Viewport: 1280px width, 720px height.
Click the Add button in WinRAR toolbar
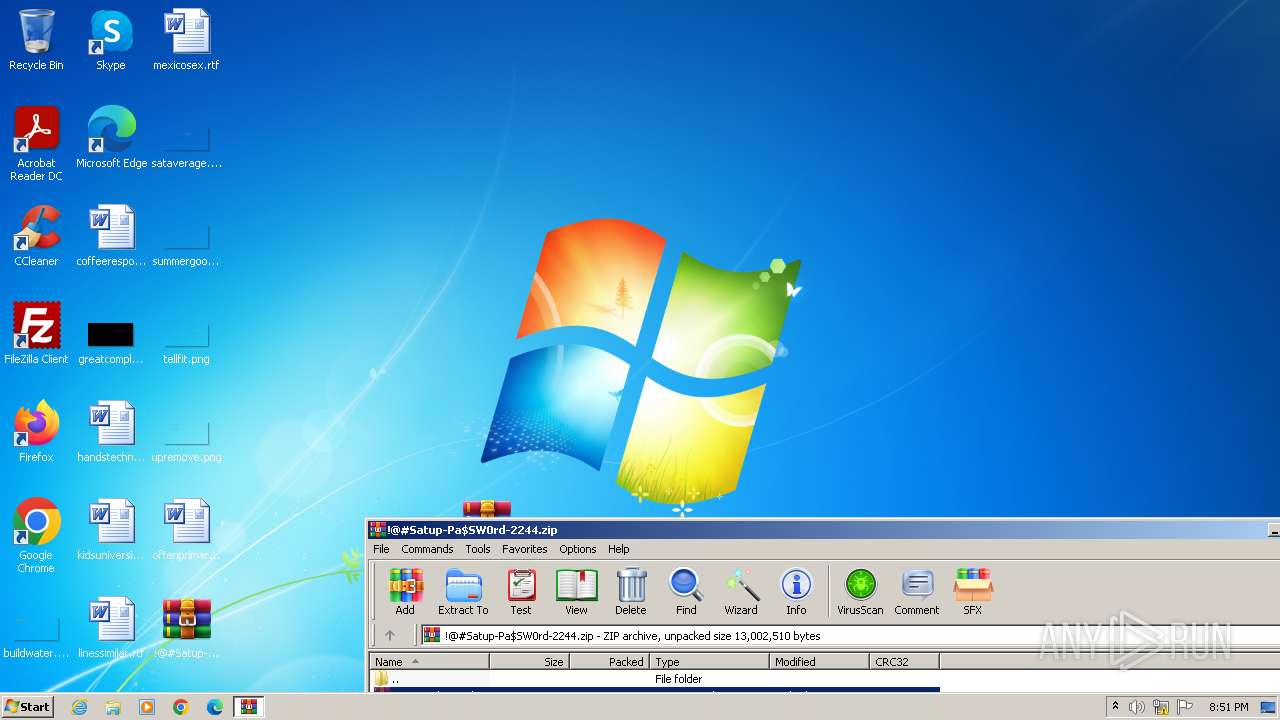pos(405,591)
